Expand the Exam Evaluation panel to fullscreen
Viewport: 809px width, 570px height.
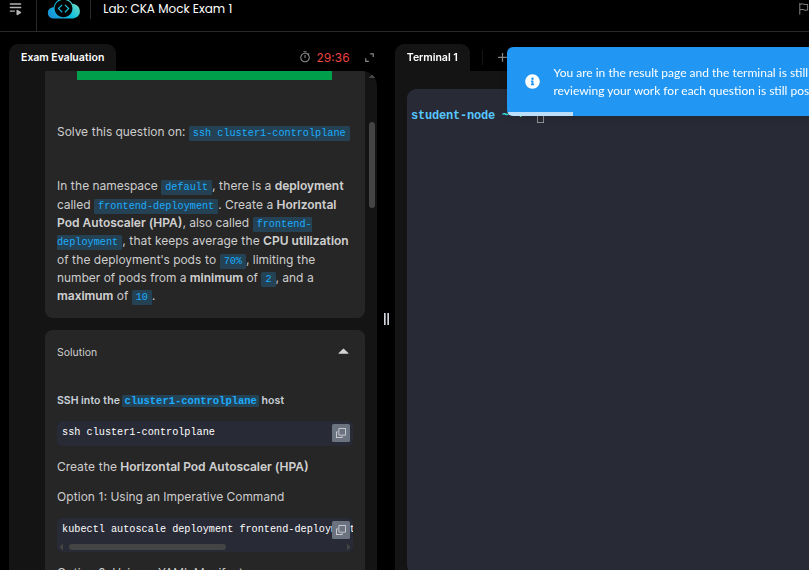click(x=369, y=57)
